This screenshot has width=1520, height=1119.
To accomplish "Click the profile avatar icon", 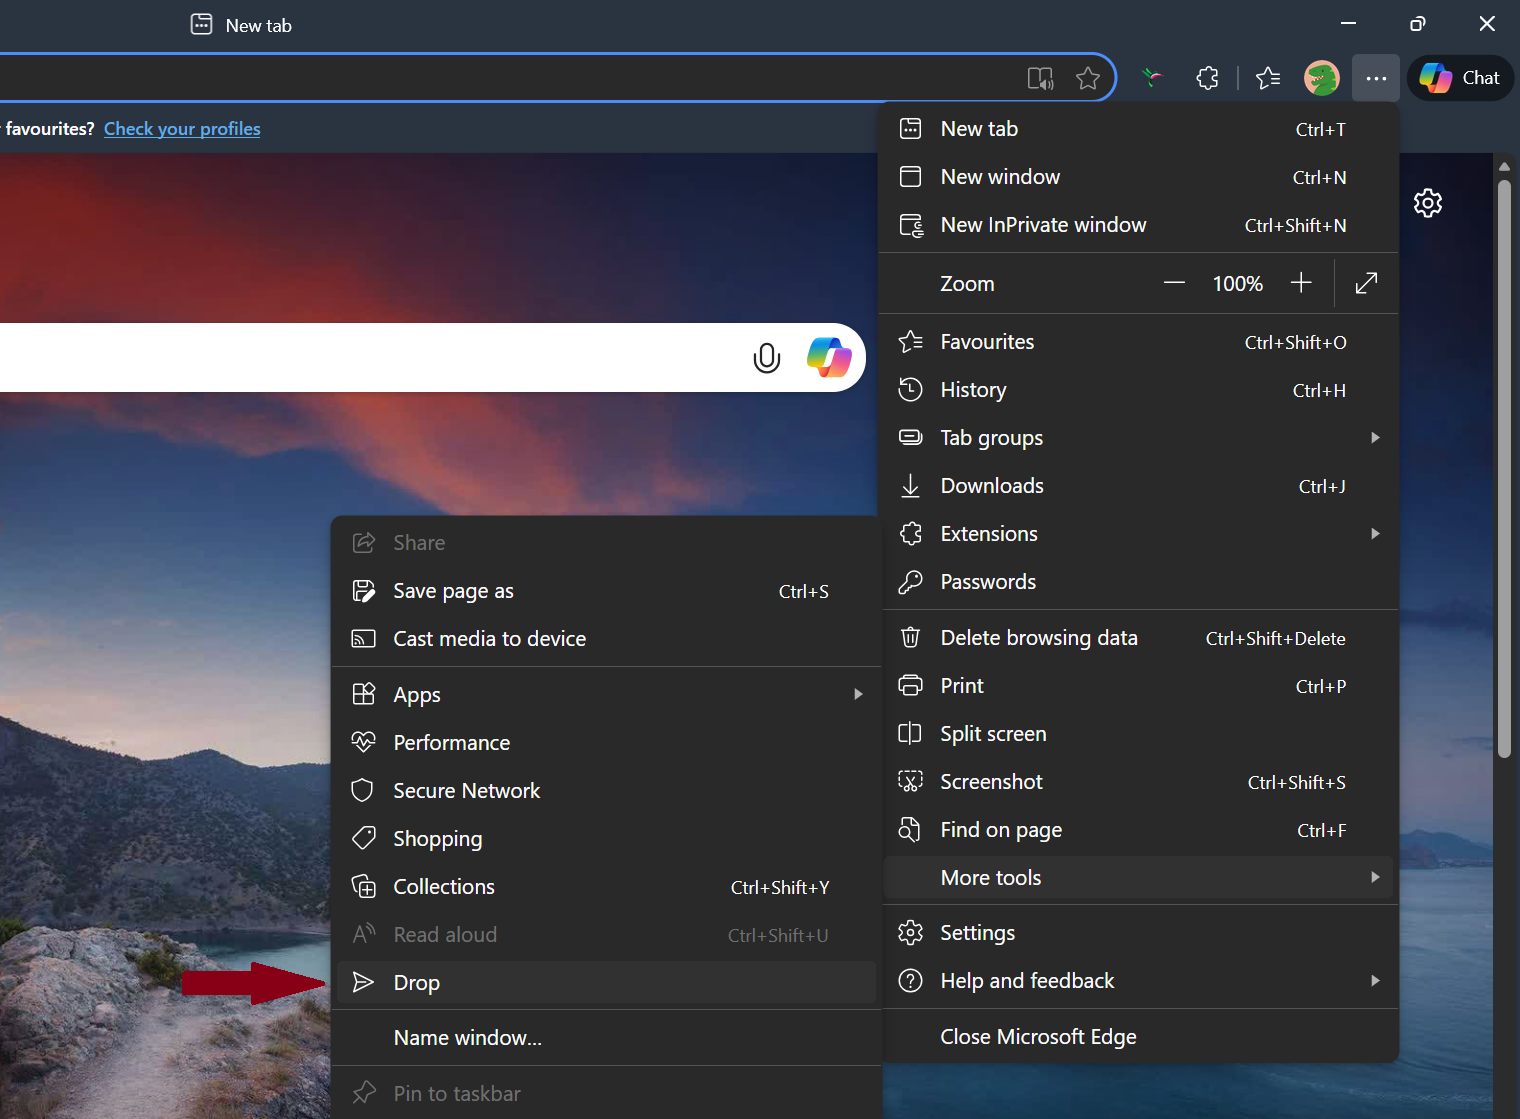I will pos(1321,78).
